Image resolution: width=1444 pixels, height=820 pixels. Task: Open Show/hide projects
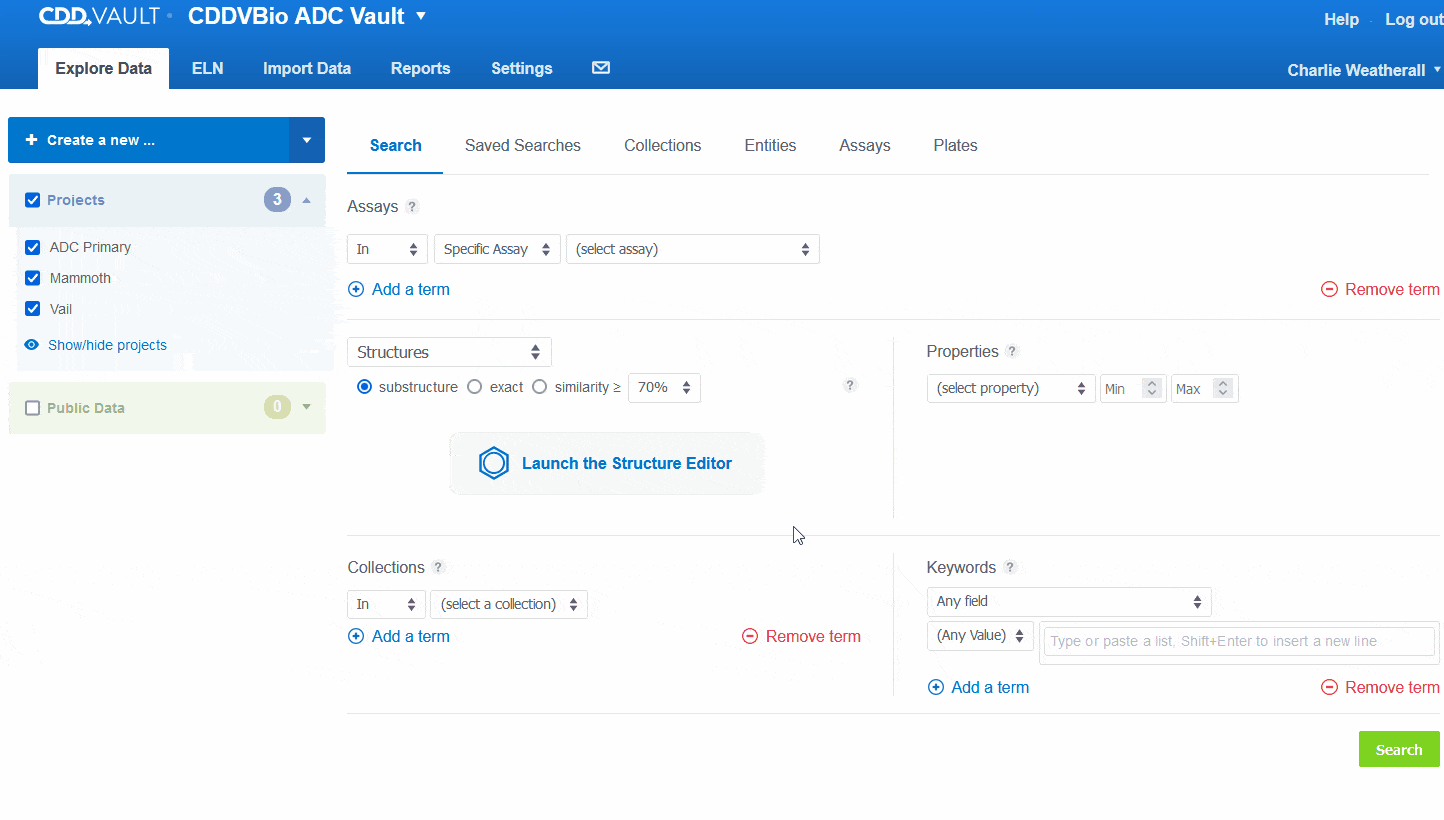tap(107, 344)
